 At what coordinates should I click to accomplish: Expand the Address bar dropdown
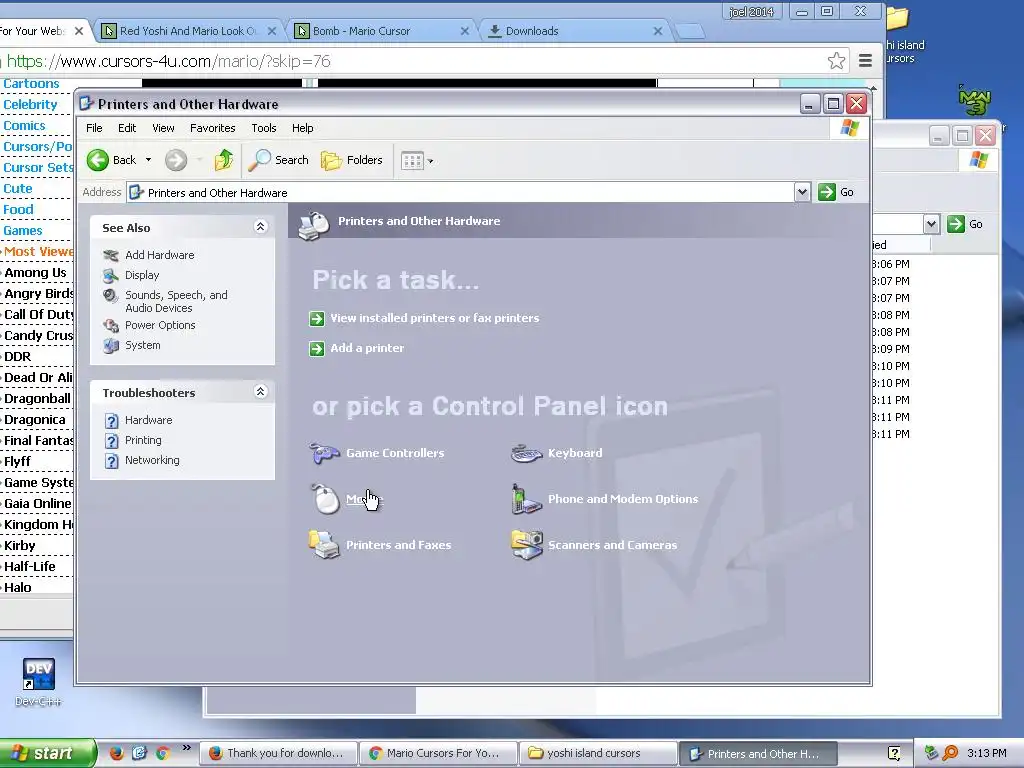(802, 192)
